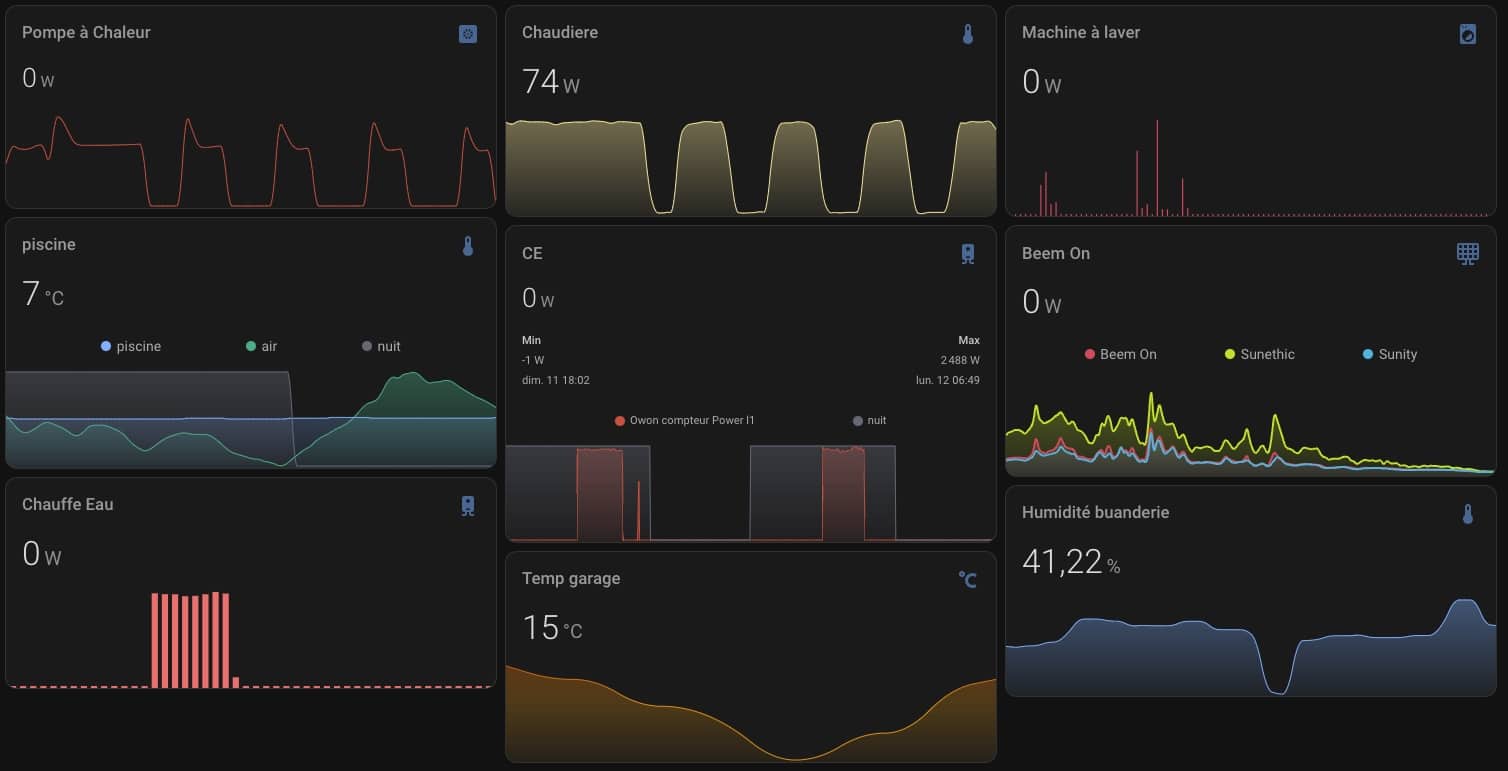Screen dimensions: 1508x771
Task: Open the Chauffe Eau card title
Action: pyautogui.click(x=68, y=504)
